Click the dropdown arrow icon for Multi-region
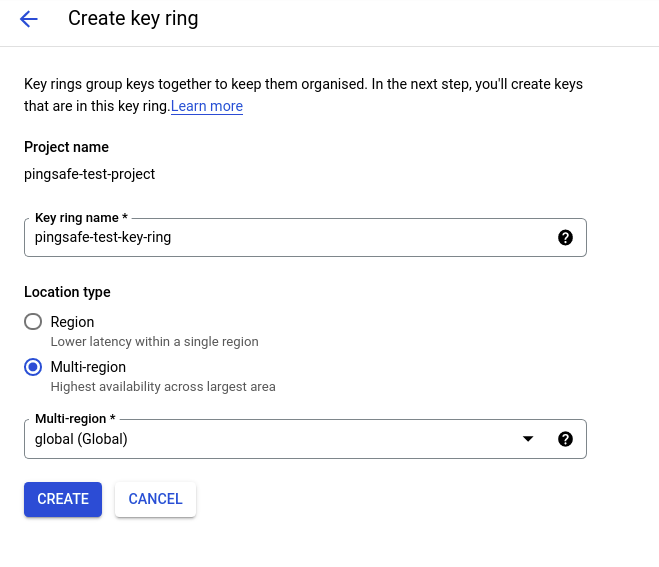The image size is (659, 567). (x=528, y=439)
